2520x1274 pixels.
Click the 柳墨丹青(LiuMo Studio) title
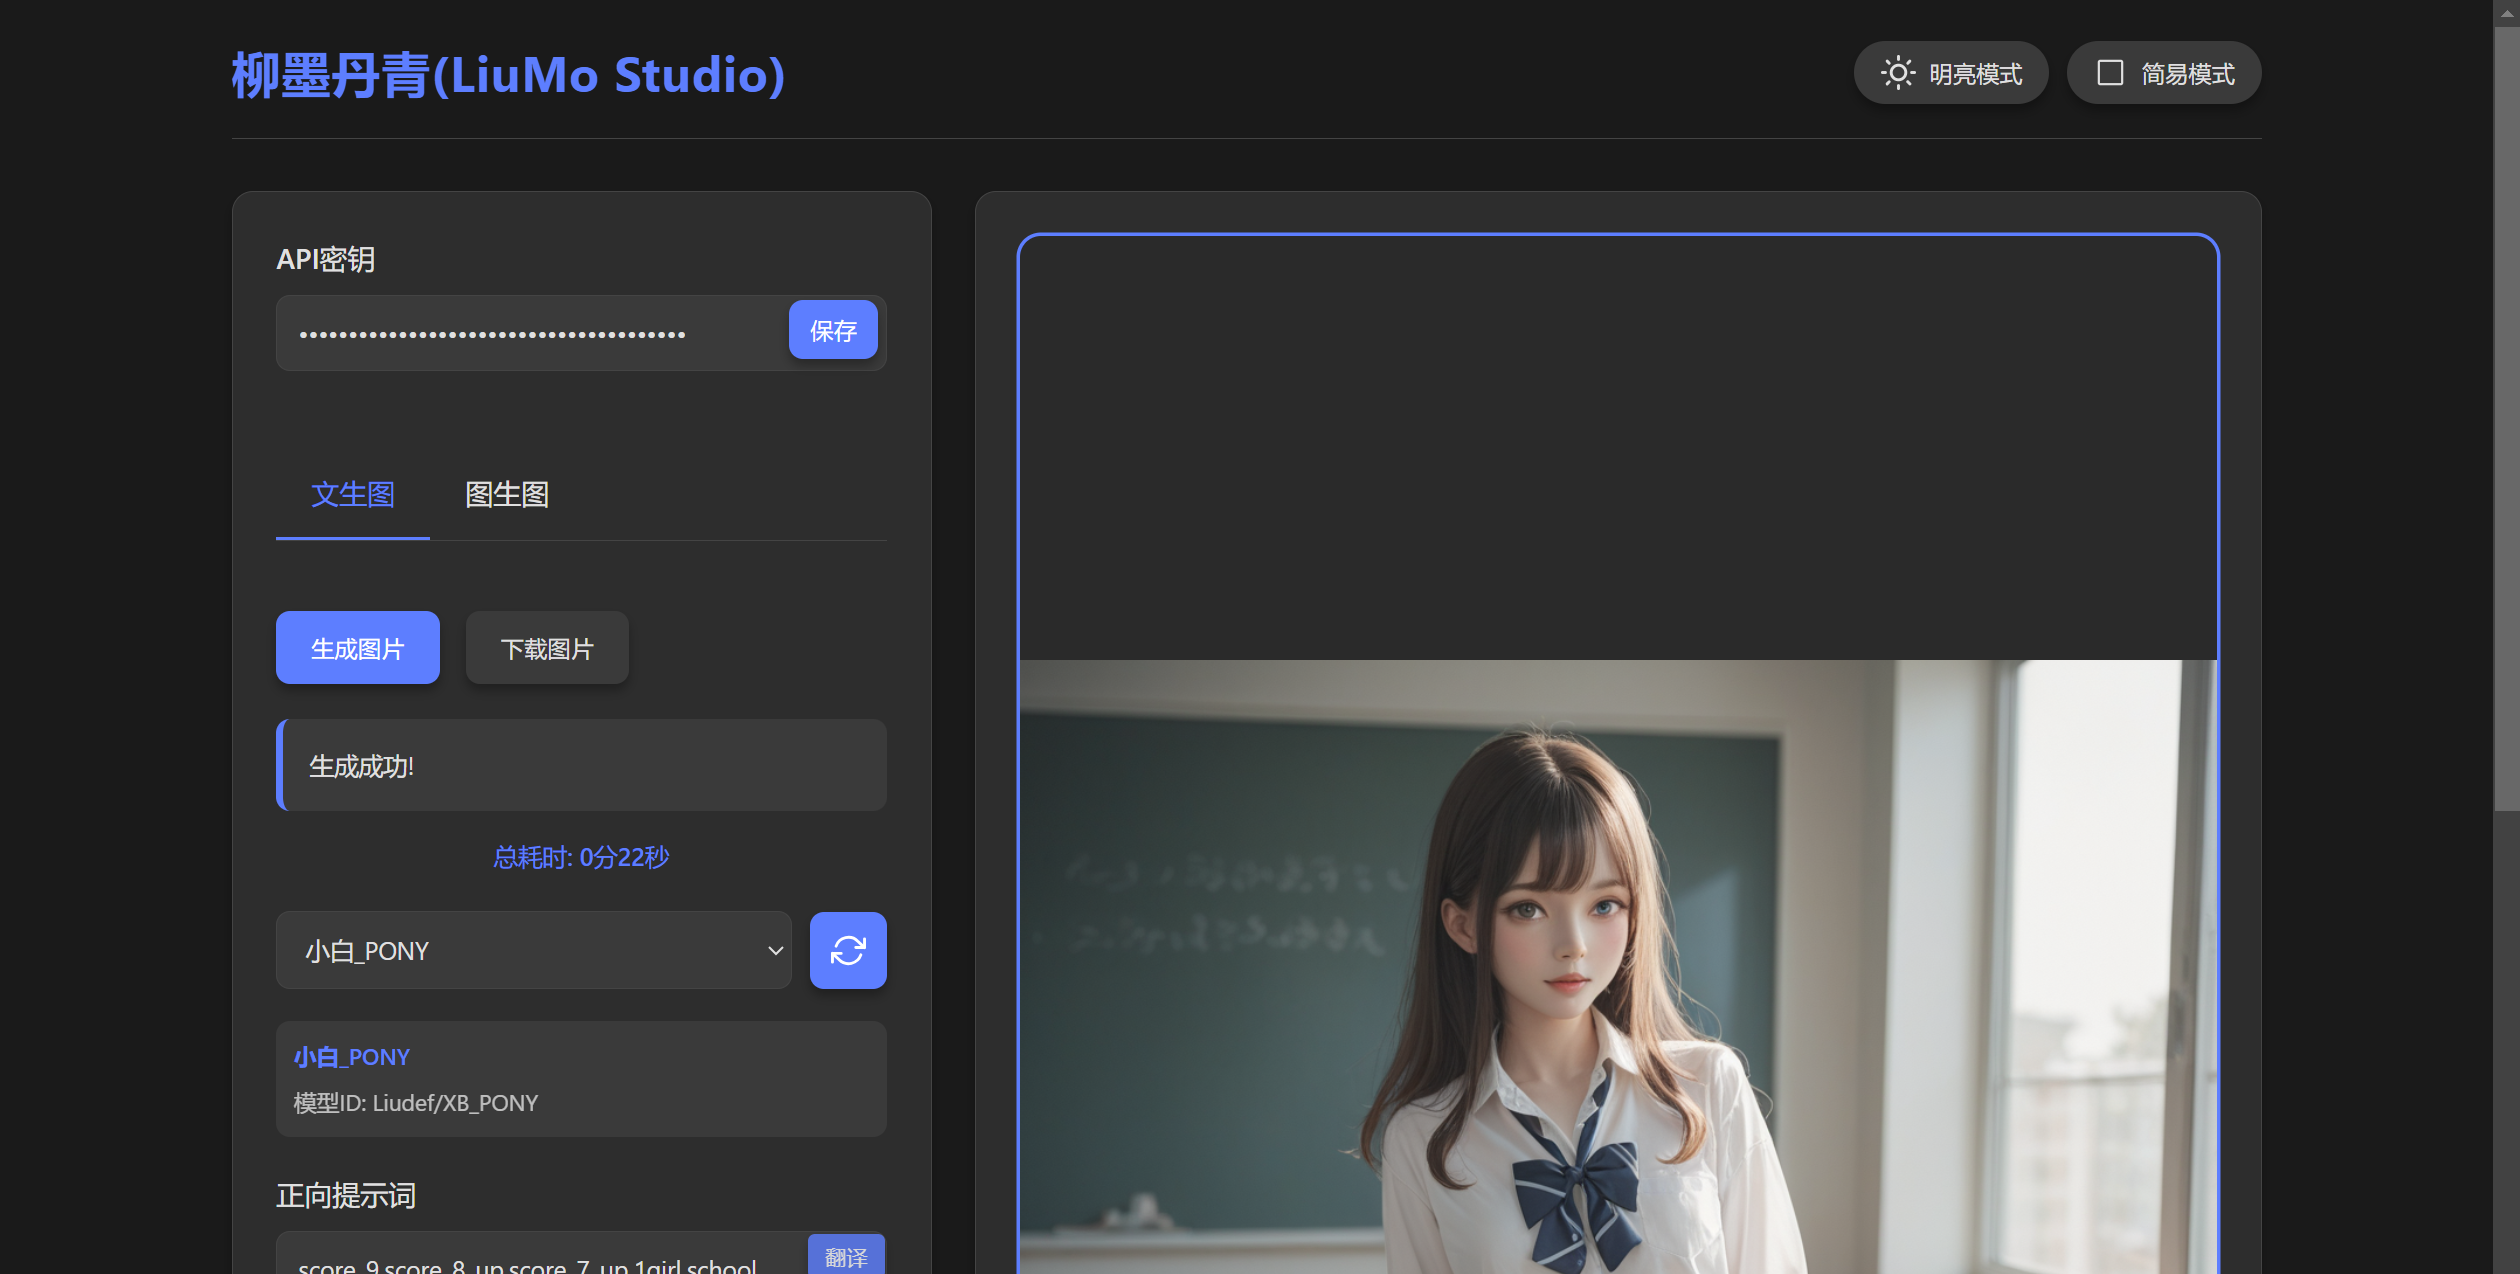(x=508, y=75)
